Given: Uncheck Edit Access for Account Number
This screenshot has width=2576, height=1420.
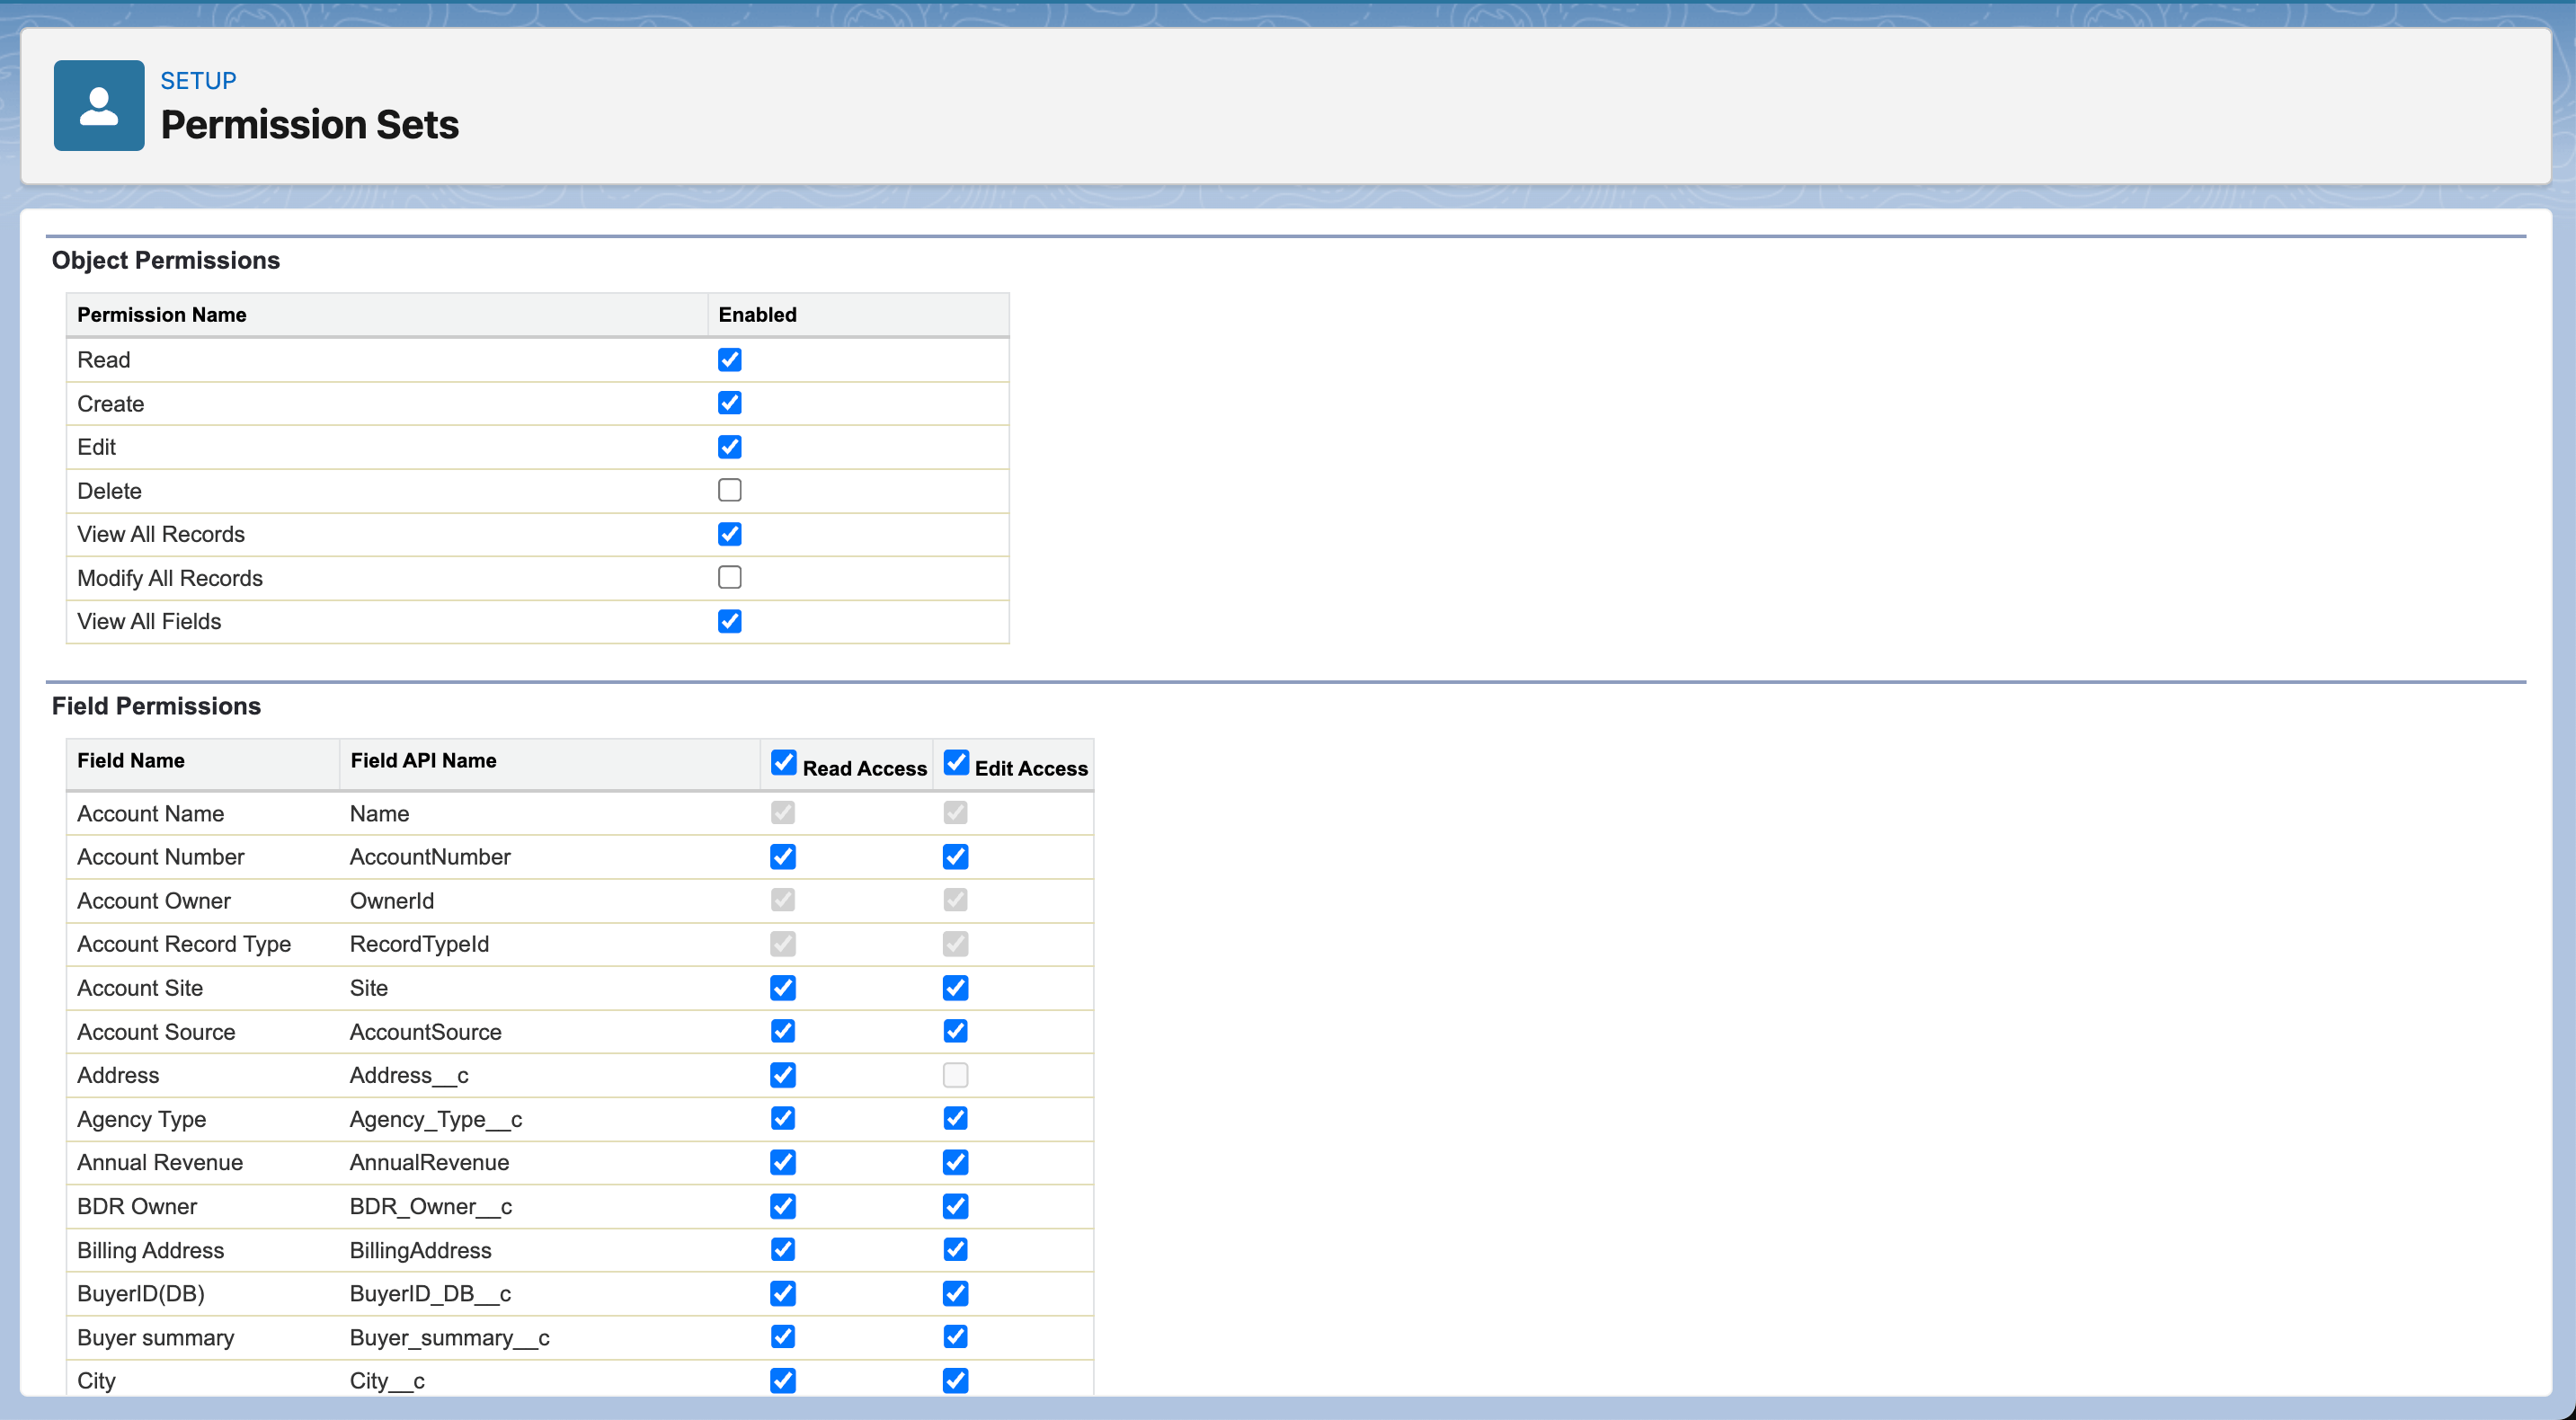Looking at the screenshot, I should pyautogui.click(x=955, y=857).
